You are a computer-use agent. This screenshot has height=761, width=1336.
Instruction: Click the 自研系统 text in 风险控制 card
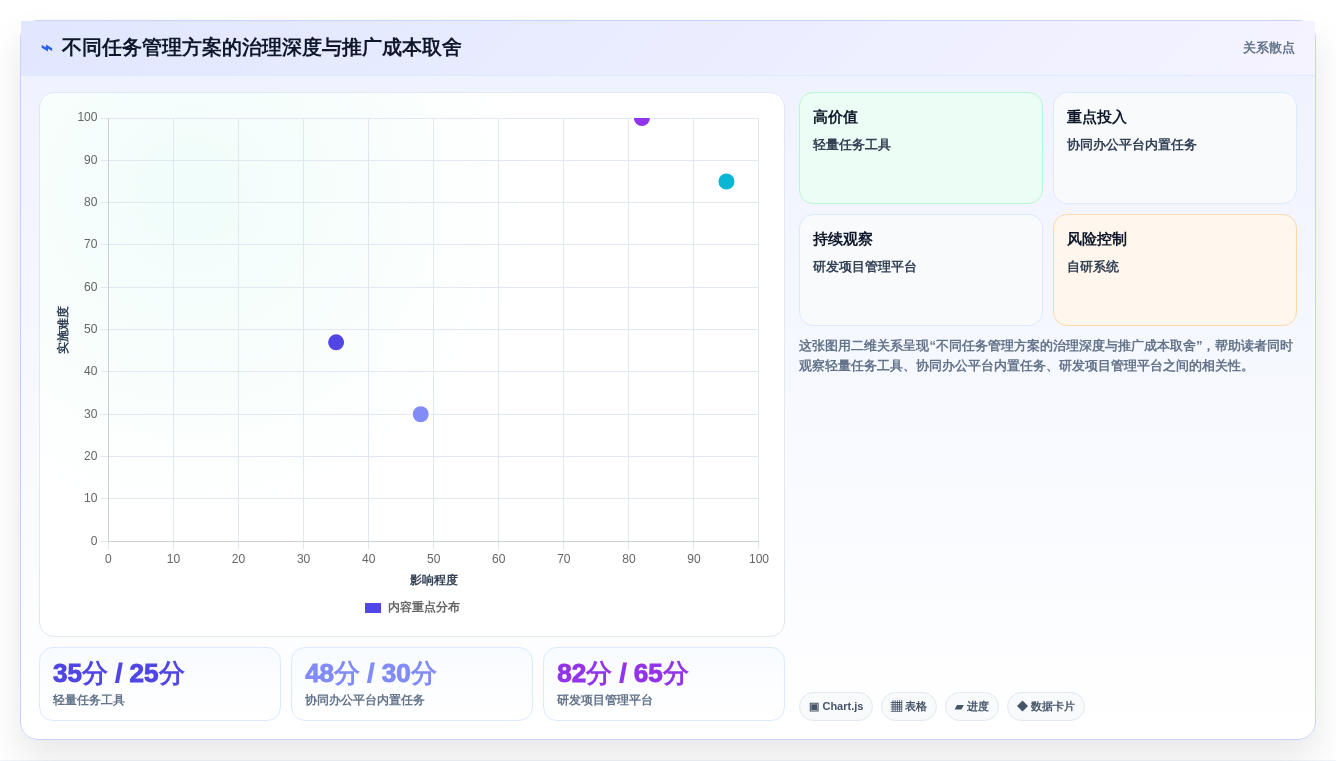click(1093, 267)
